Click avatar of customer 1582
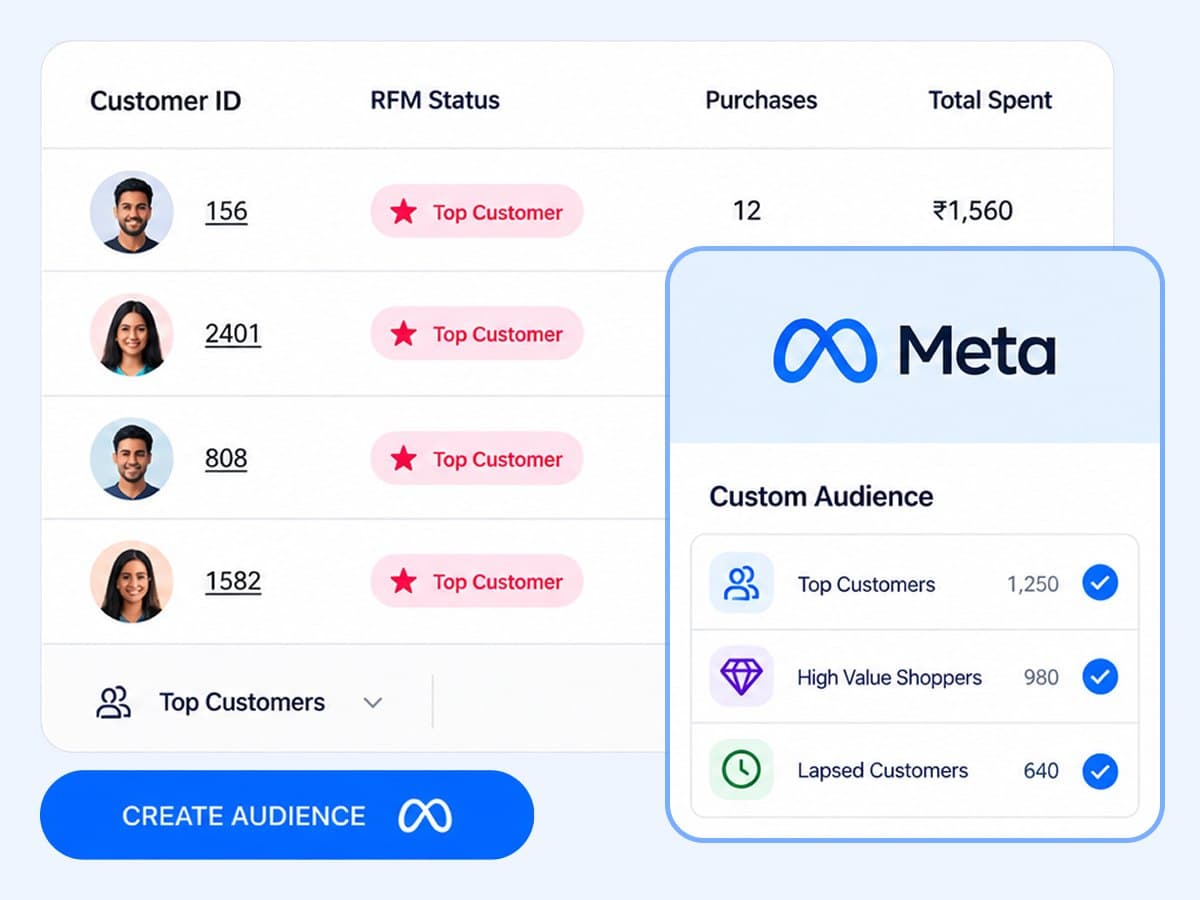Screen dimensions: 1200x900 point(131,582)
